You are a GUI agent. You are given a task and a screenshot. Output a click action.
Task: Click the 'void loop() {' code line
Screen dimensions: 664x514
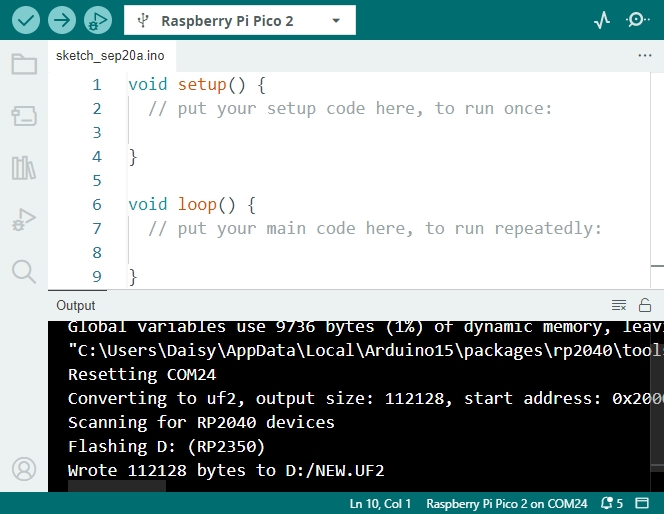coord(192,205)
